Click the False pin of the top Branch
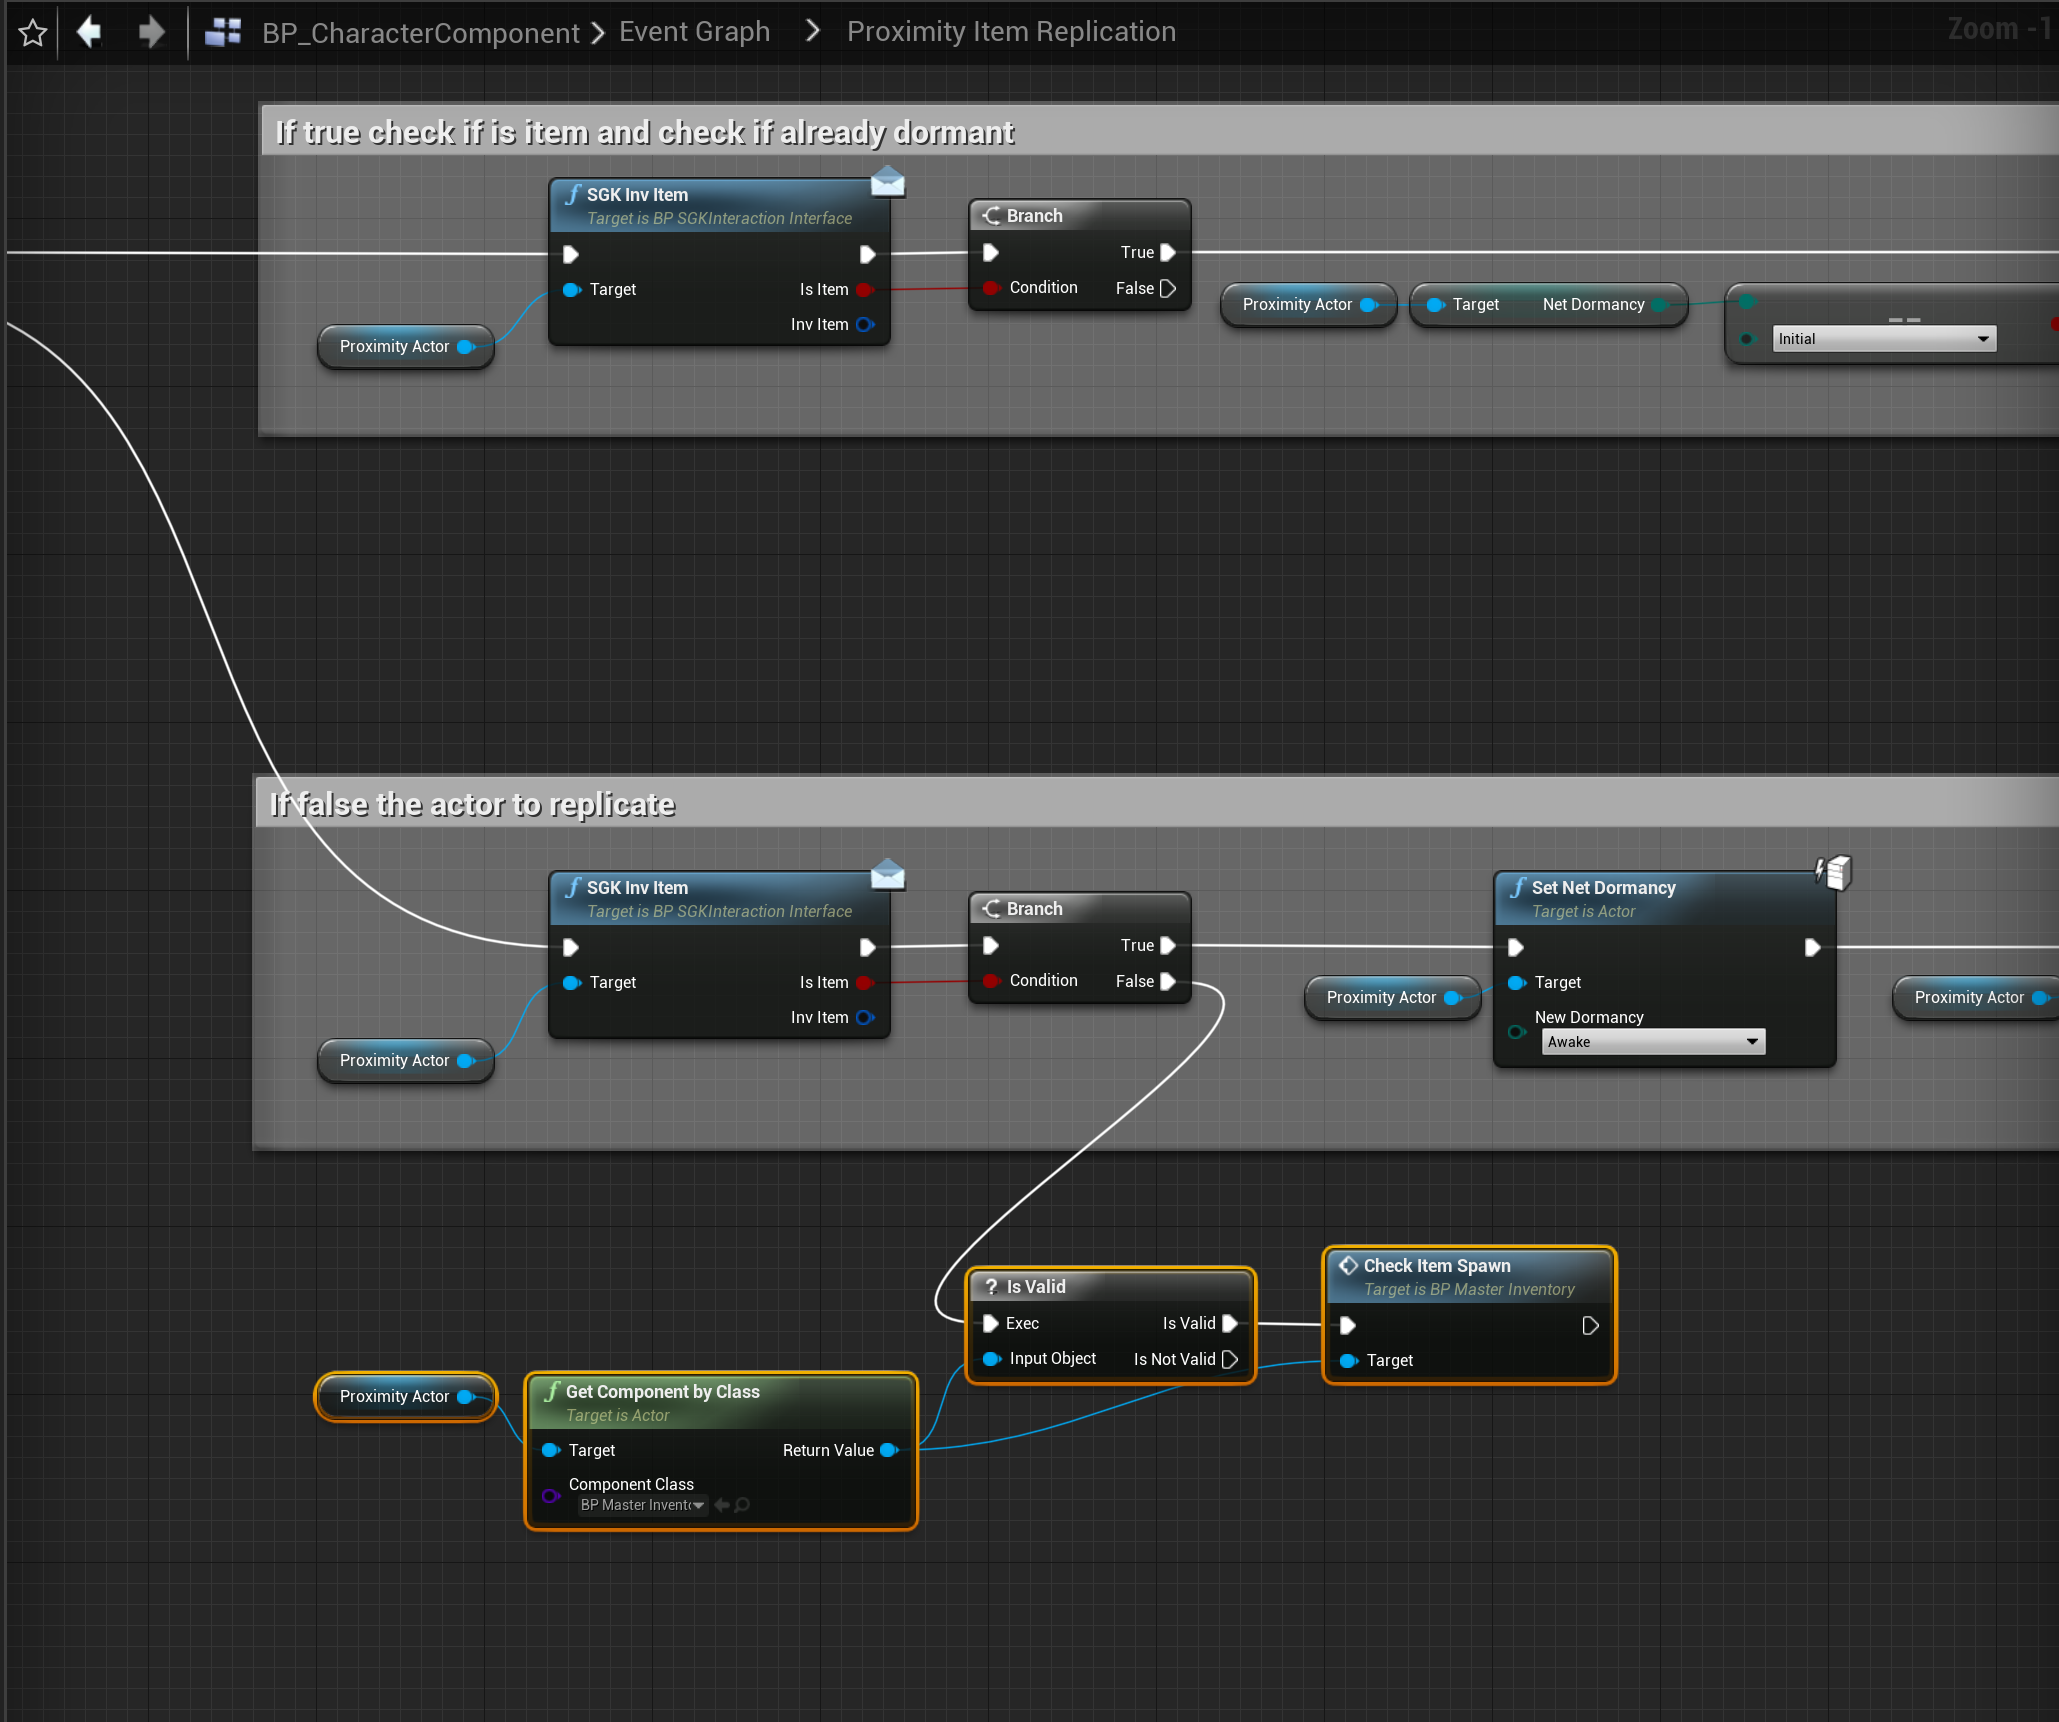 [1167, 288]
